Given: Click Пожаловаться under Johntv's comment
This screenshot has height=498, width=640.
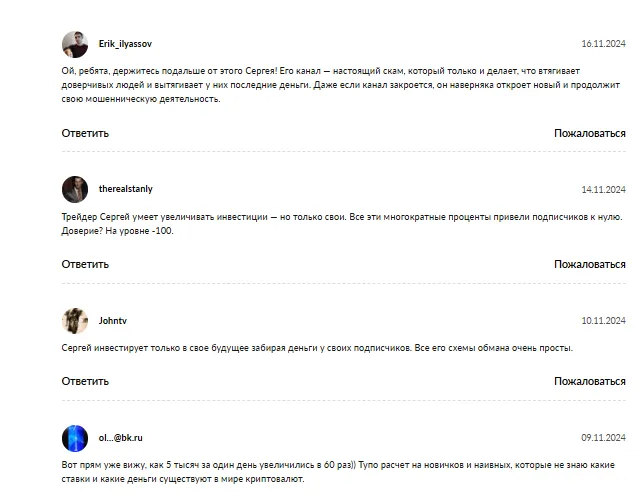Looking at the screenshot, I should pos(590,381).
